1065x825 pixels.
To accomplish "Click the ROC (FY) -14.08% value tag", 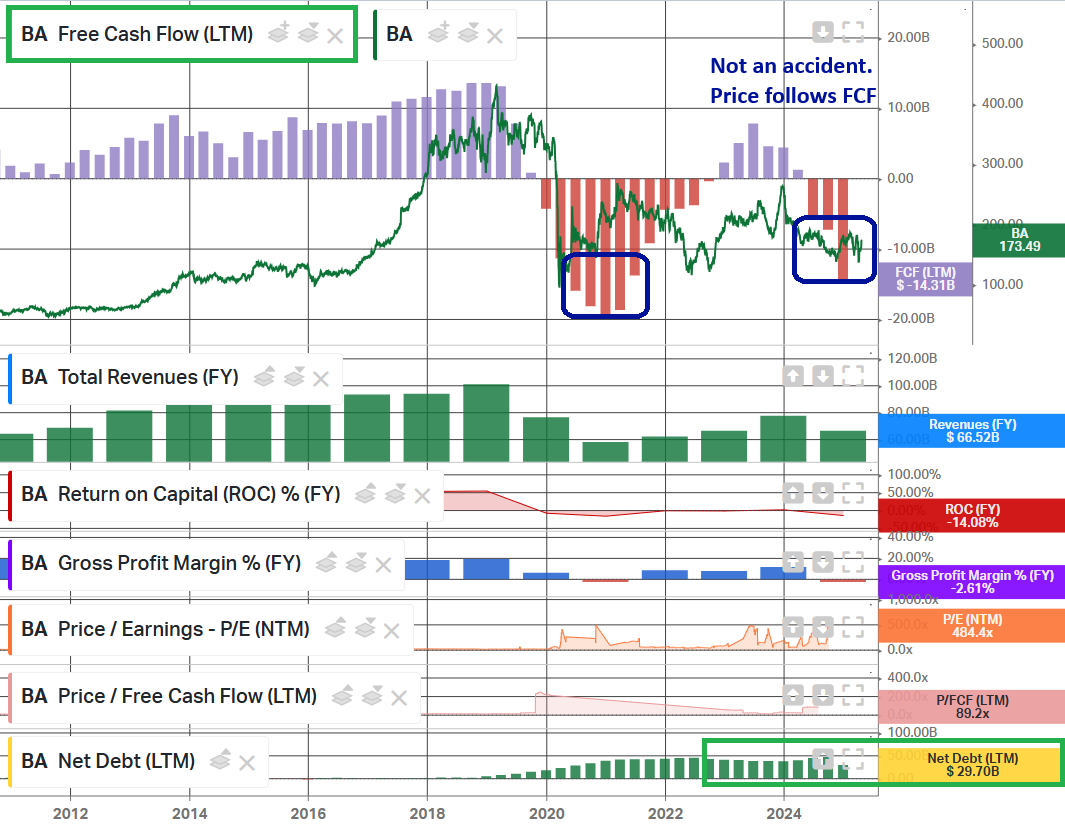I will pos(972,516).
